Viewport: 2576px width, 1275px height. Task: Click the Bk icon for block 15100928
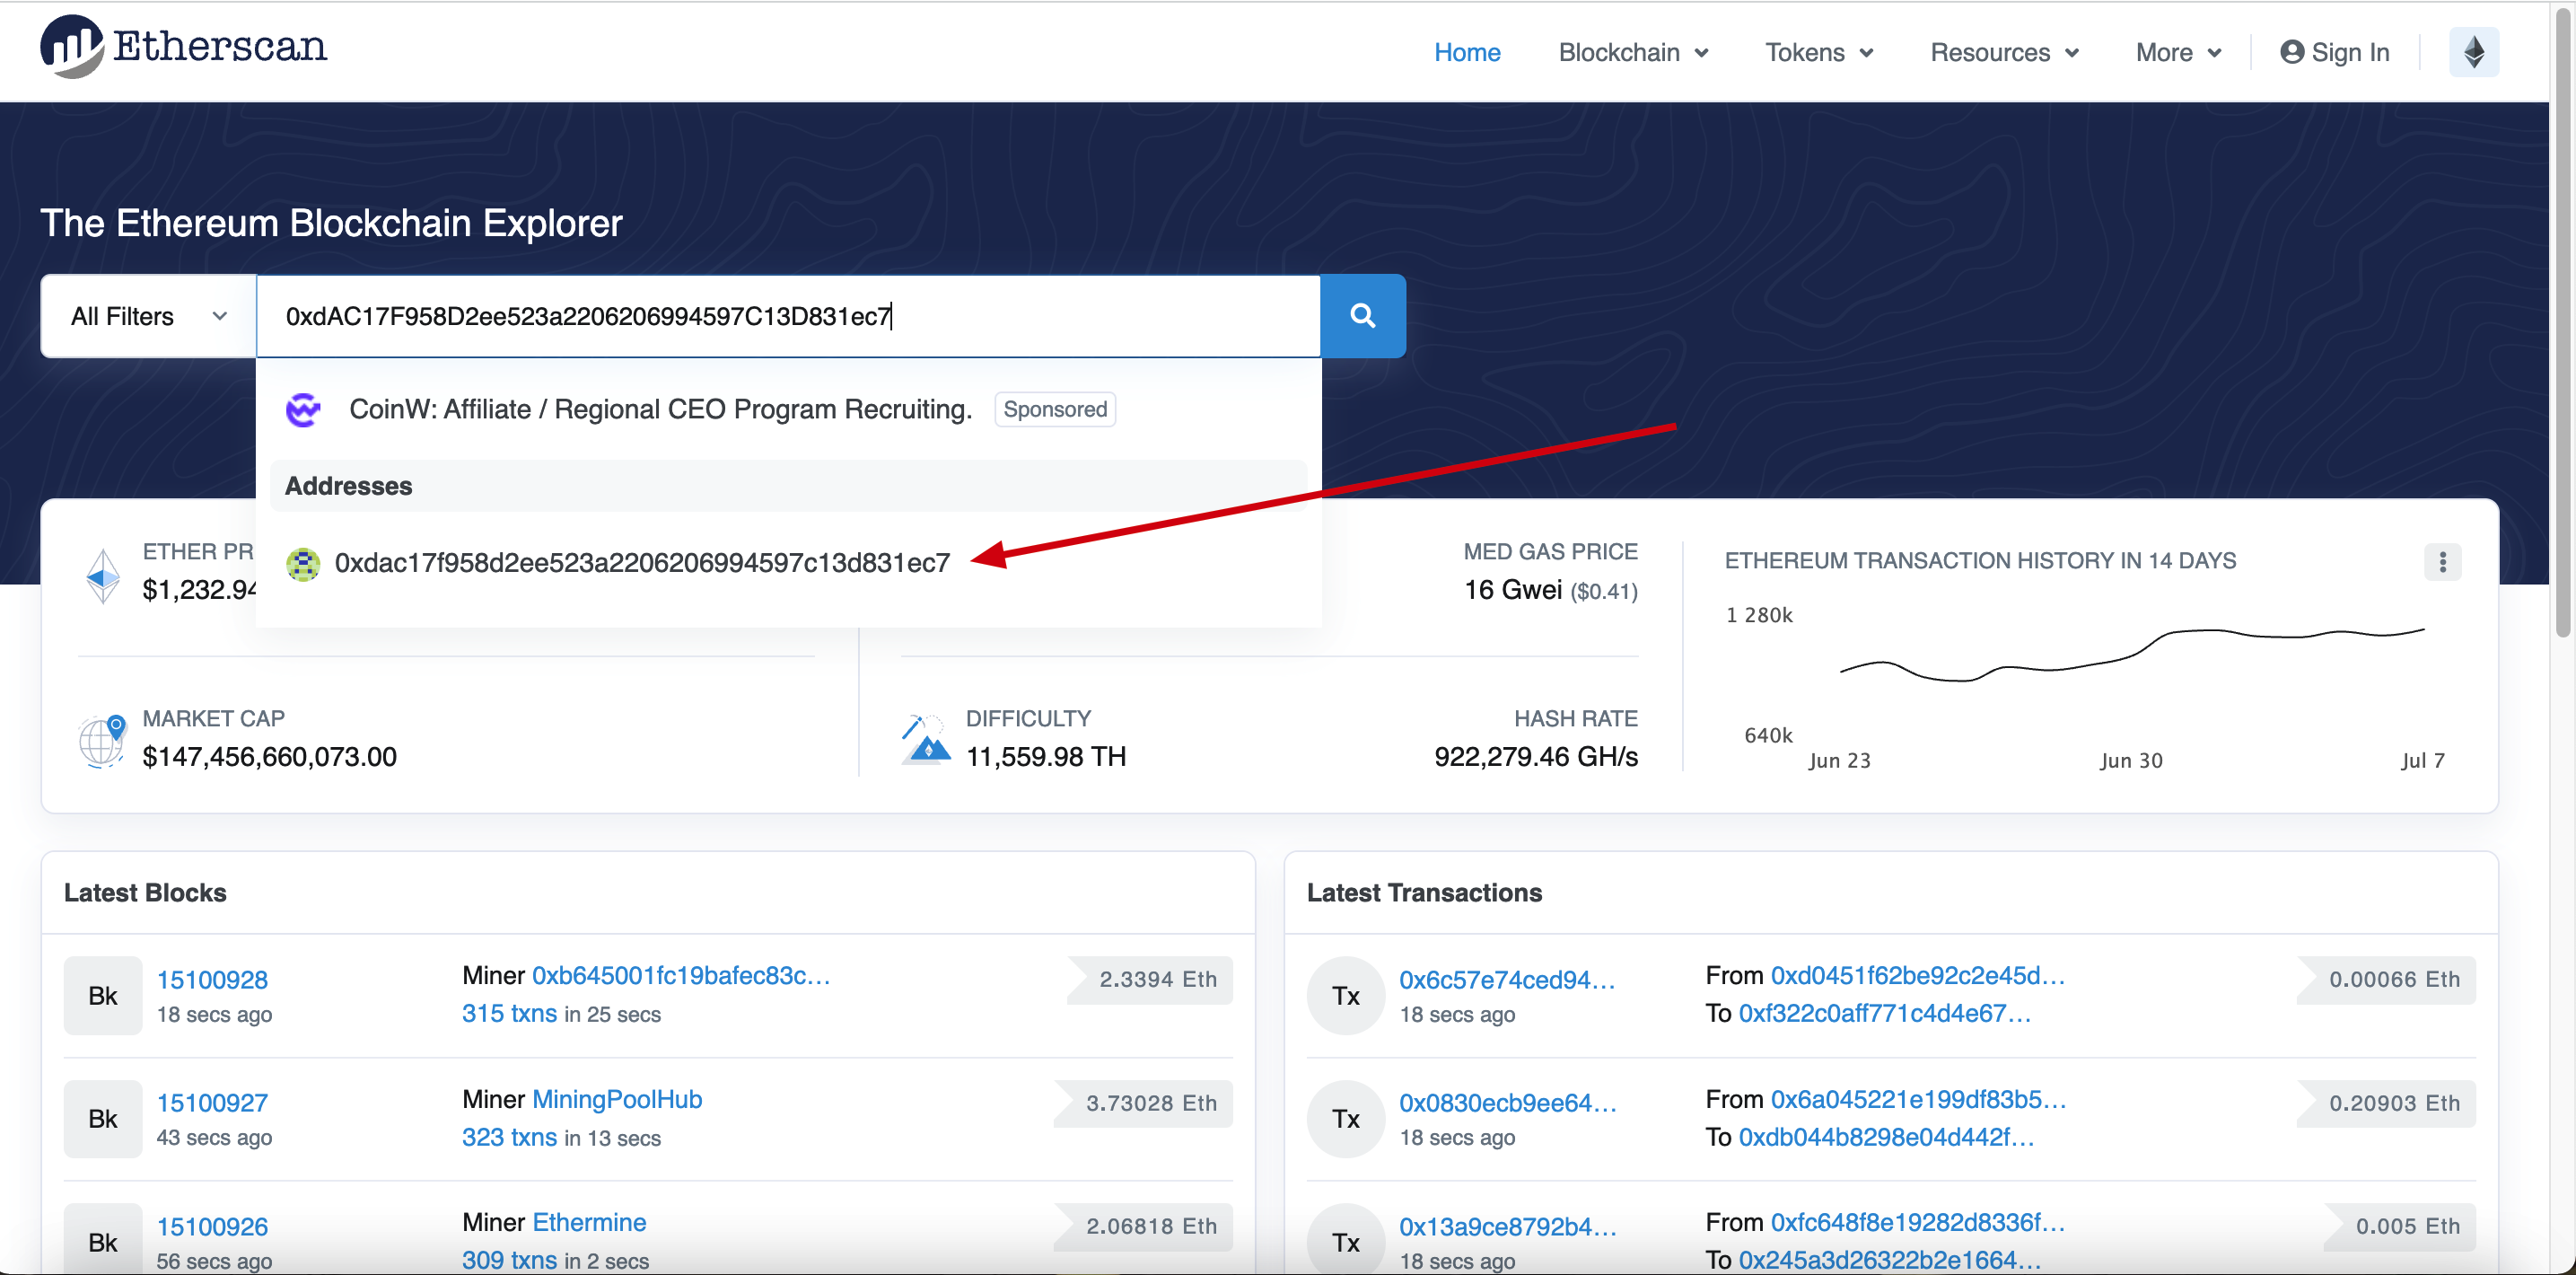(103, 996)
